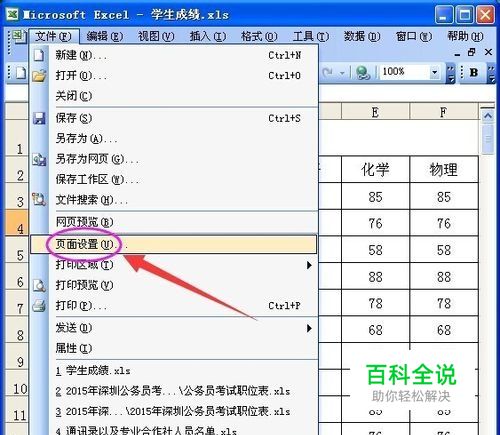This screenshot has height=435, width=500.
Task: Select row 4 header
Action: point(17,223)
